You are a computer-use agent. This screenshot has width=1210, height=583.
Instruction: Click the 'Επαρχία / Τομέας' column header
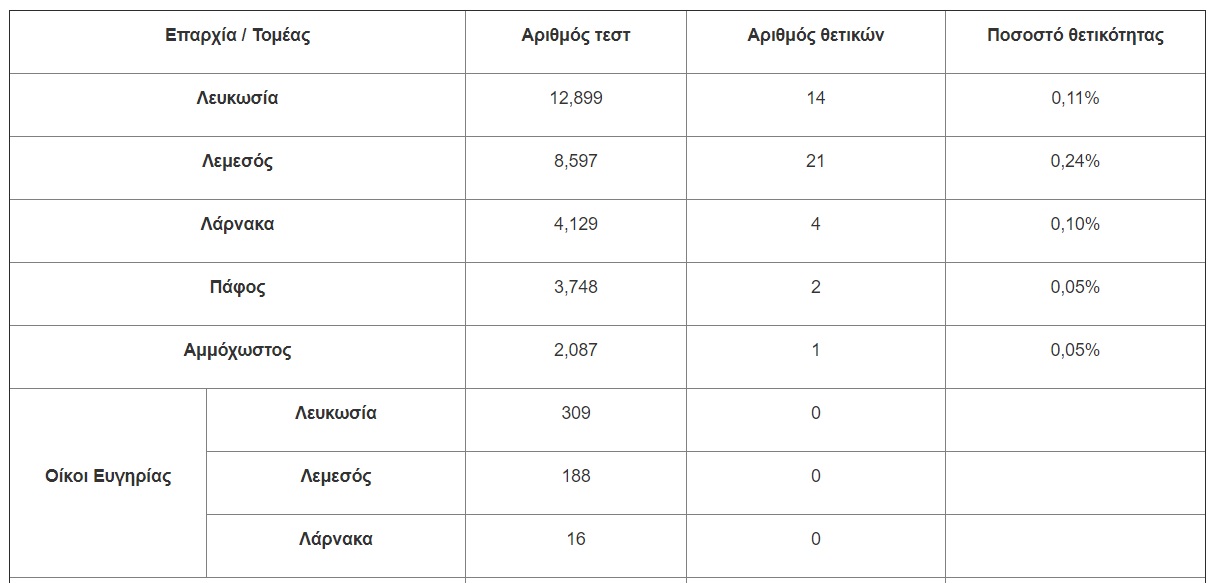point(237,36)
